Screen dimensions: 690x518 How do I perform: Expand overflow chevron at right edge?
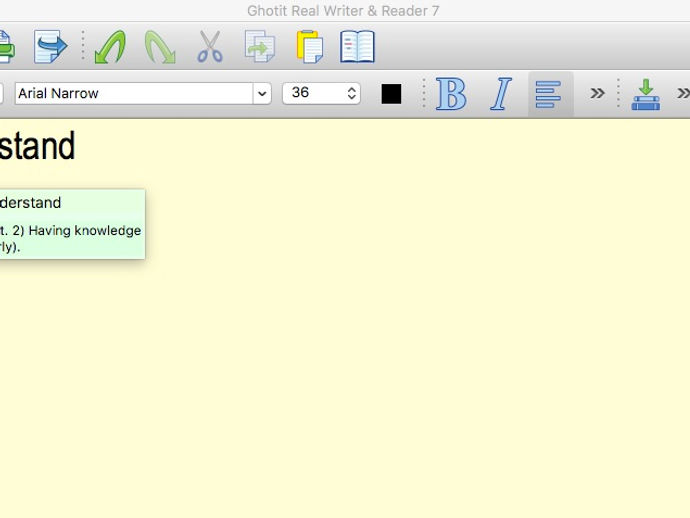683,93
